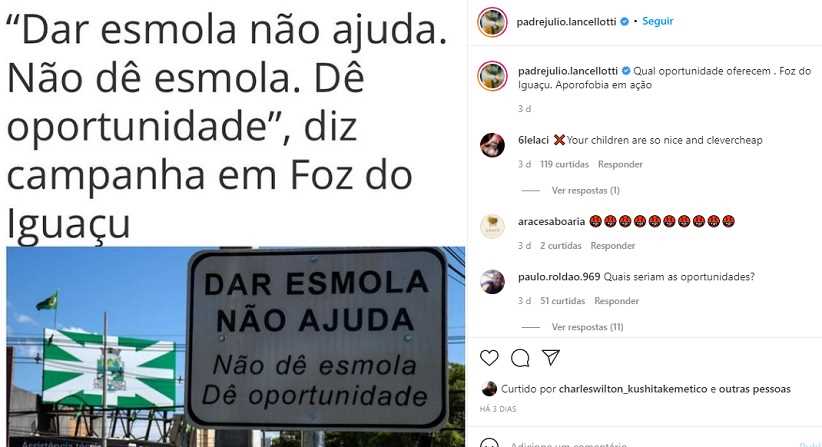This screenshot has width=822, height=447.
Task: Open paulo.roldao.969 commenter avatar
Action: tap(492, 282)
